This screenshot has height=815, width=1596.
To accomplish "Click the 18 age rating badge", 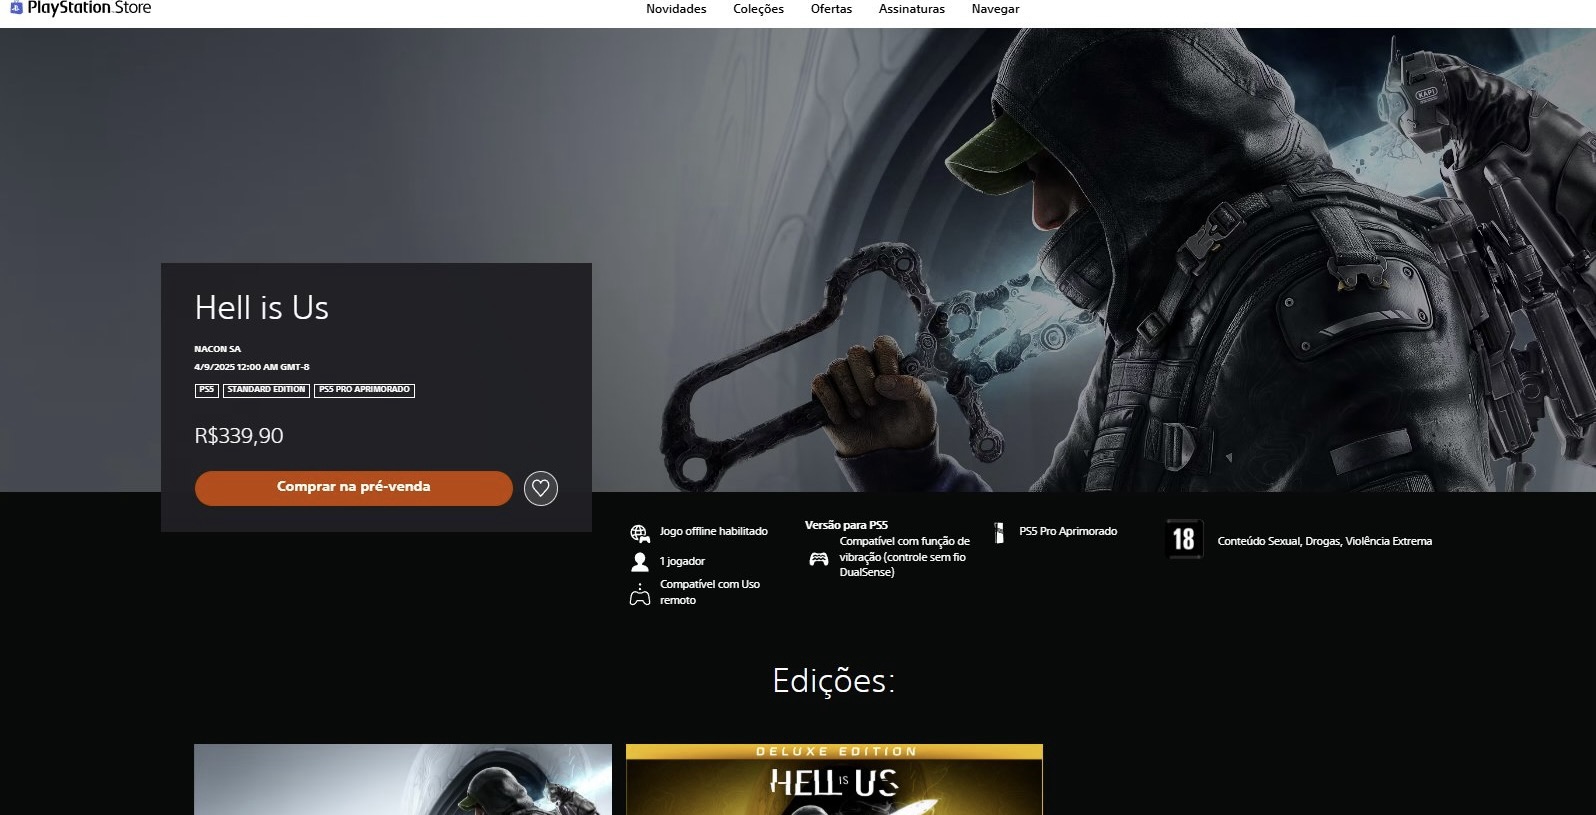I will pyautogui.click(x=1184, y=540).
